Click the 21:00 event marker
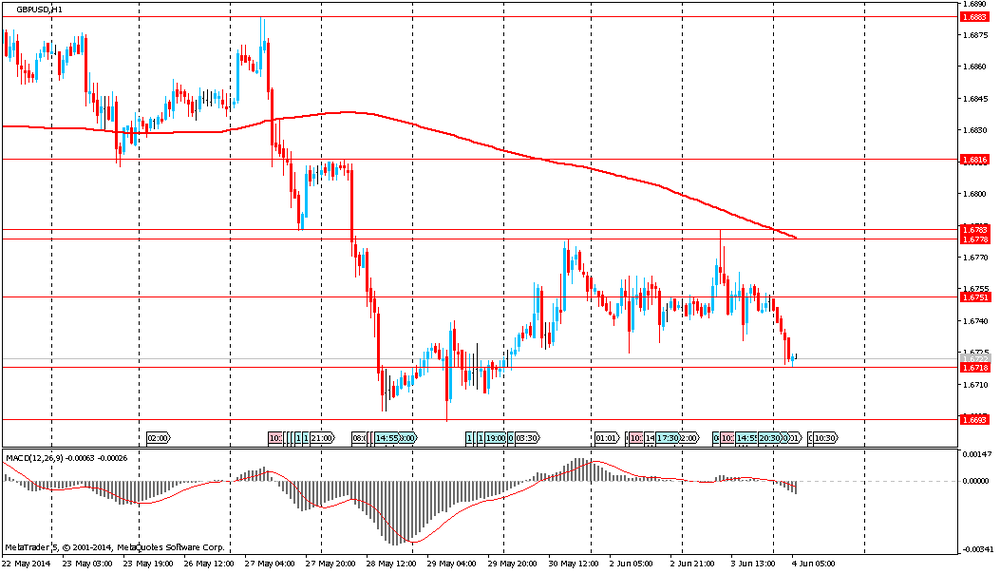 tap(321, 438)
